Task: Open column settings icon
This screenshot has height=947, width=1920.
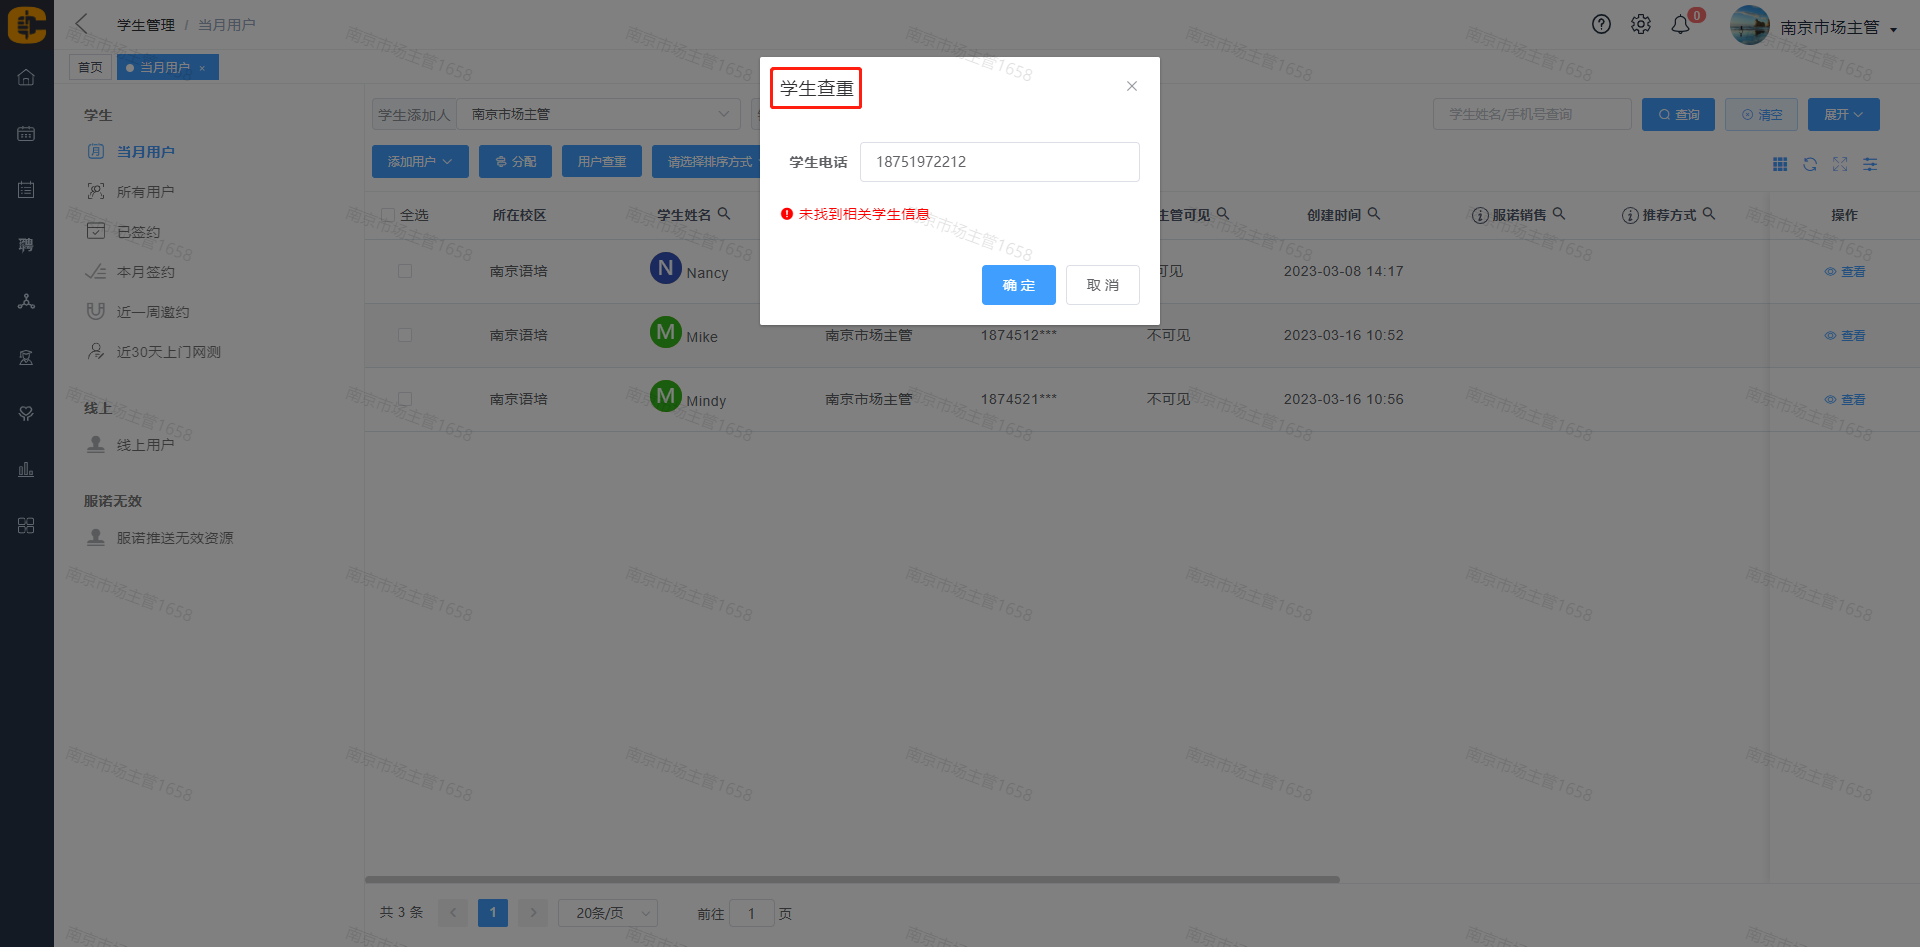Action: click(1870, 164)
